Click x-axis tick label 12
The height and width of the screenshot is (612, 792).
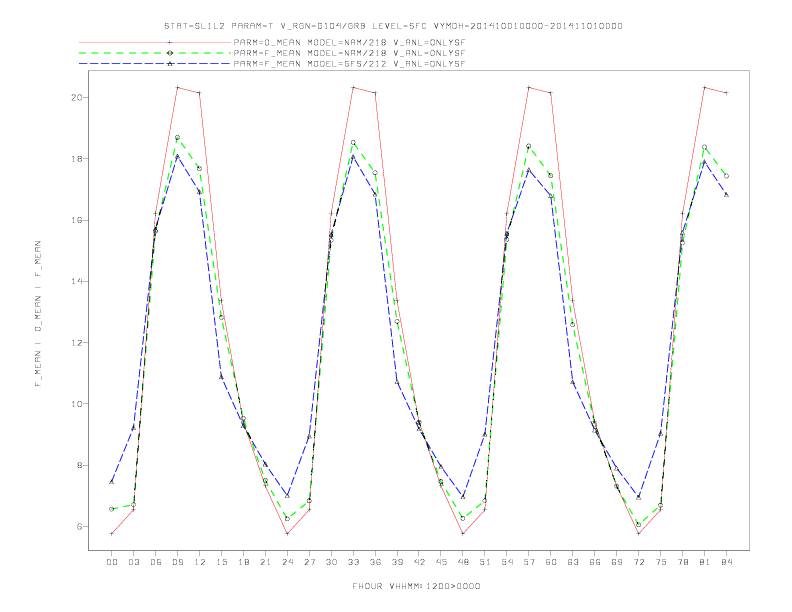point(200,562)
